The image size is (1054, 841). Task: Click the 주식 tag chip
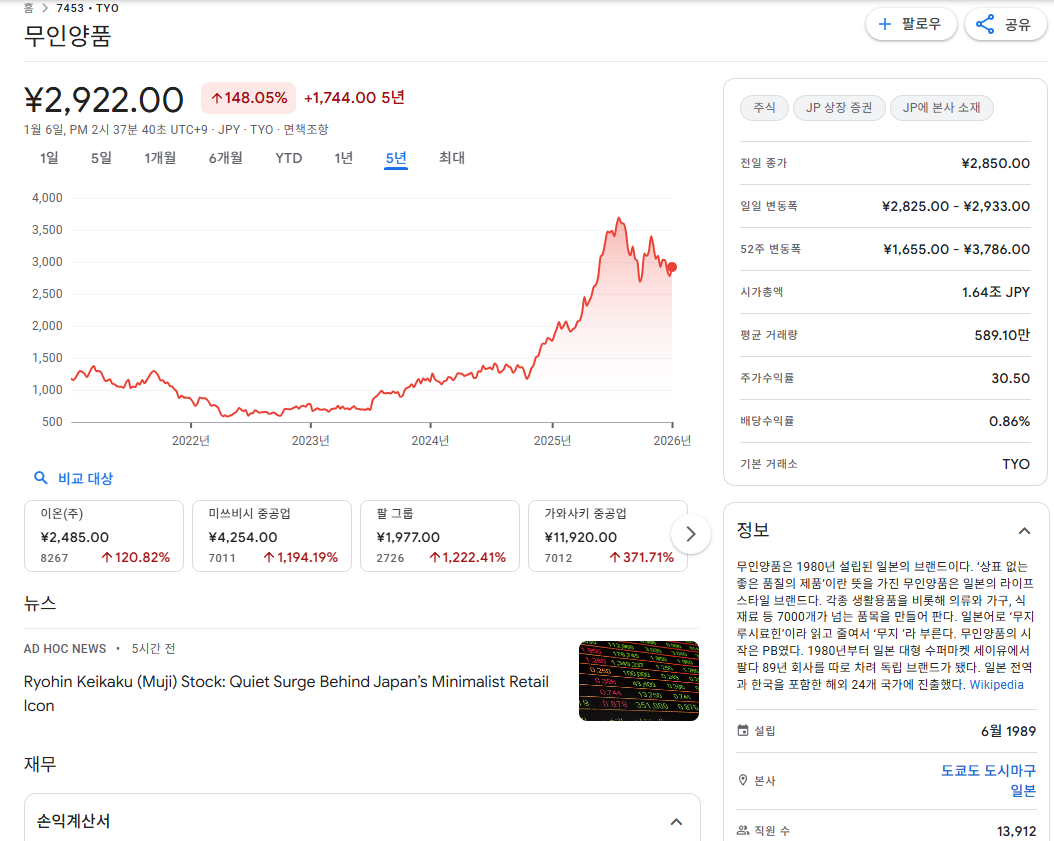tap(764, 108)
